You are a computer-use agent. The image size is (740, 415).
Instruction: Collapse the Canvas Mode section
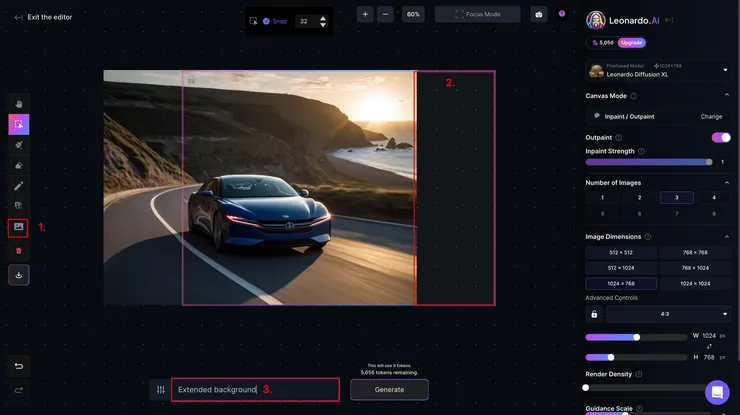[726, 95]
